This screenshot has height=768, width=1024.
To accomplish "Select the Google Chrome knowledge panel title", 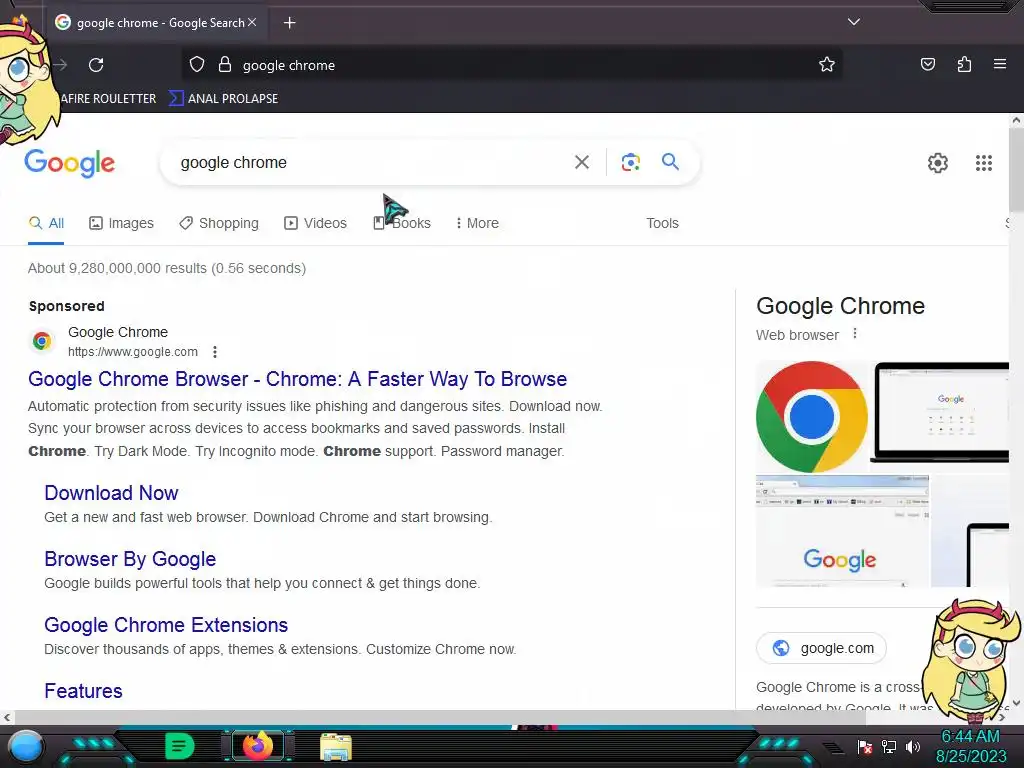I will [840, 306].
